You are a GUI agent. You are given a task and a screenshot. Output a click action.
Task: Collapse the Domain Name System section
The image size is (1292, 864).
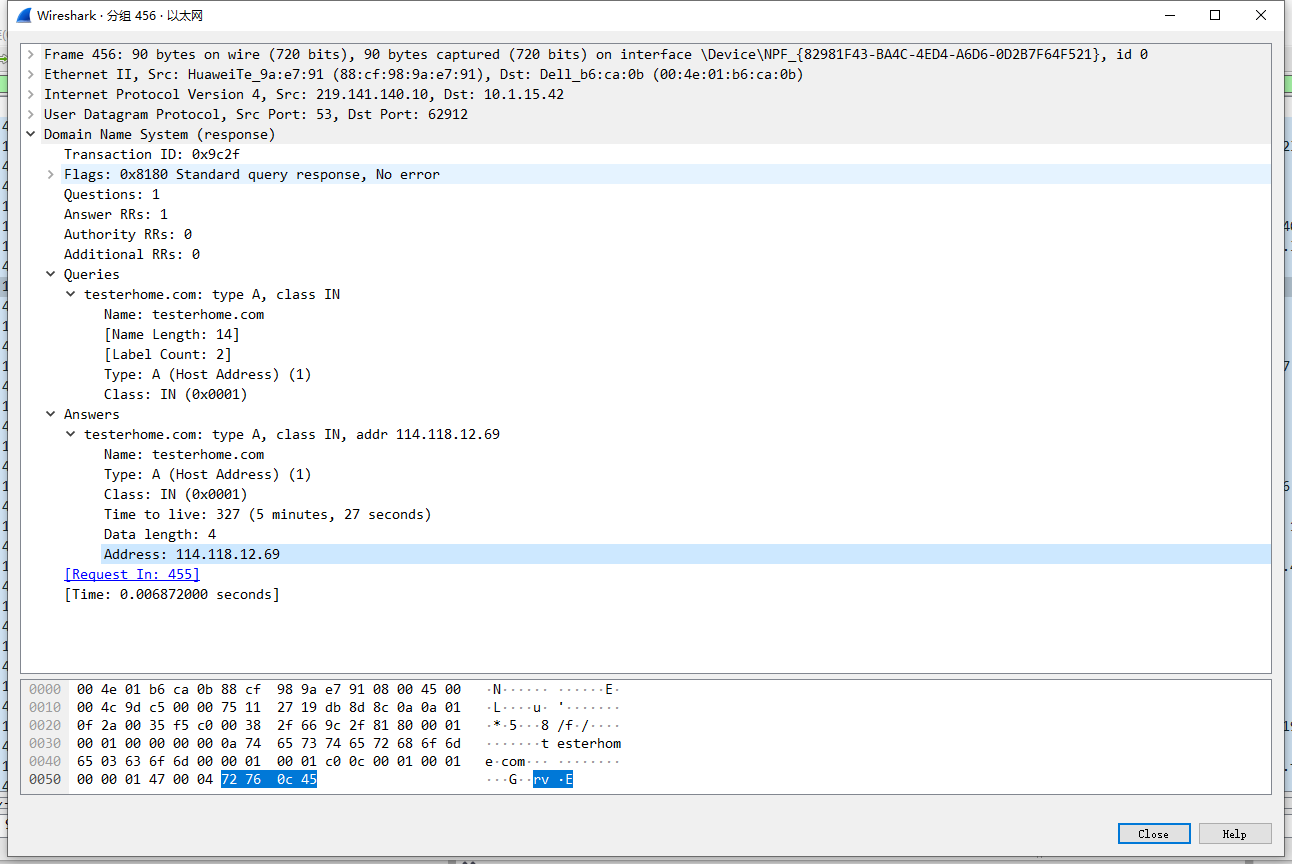[31, 134]
